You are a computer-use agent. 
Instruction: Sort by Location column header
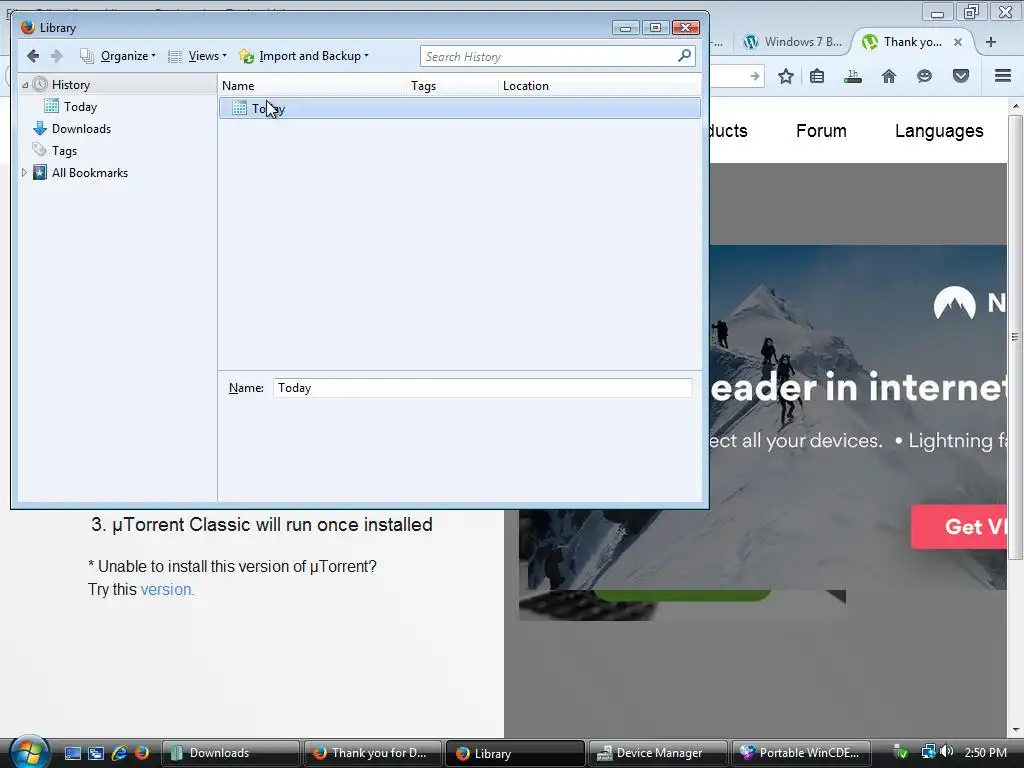tap(600, 86)
